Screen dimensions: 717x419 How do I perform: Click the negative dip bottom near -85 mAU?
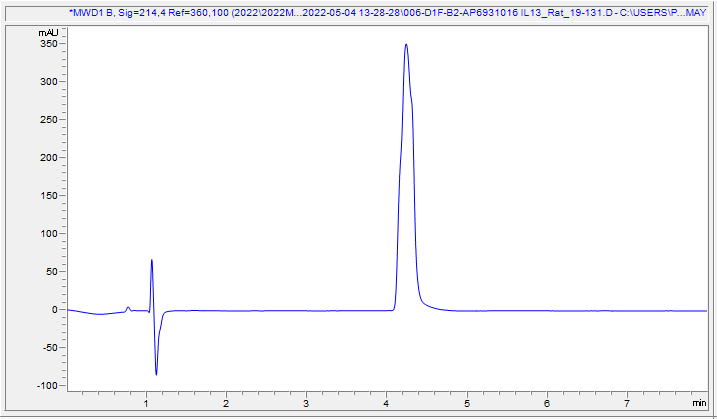(157, 374)
